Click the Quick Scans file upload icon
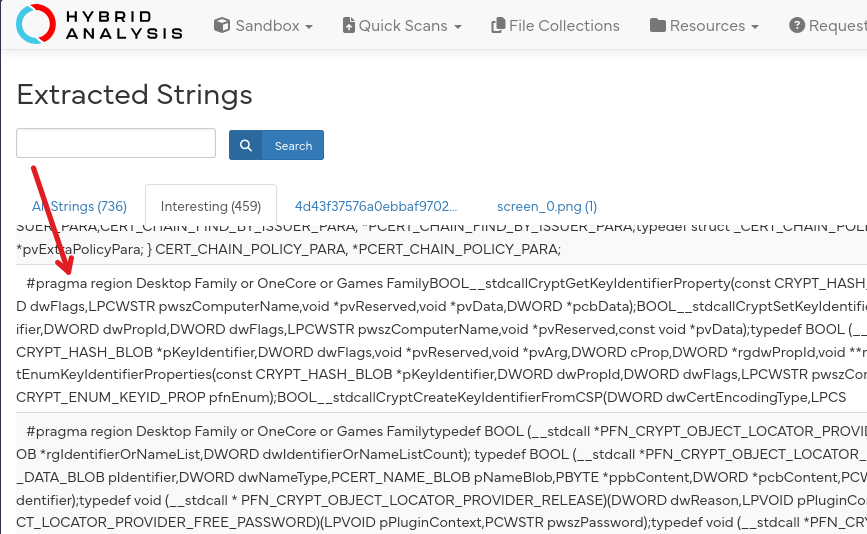The image size is (867, 534). pyautogui.click(x=348, y=26)
